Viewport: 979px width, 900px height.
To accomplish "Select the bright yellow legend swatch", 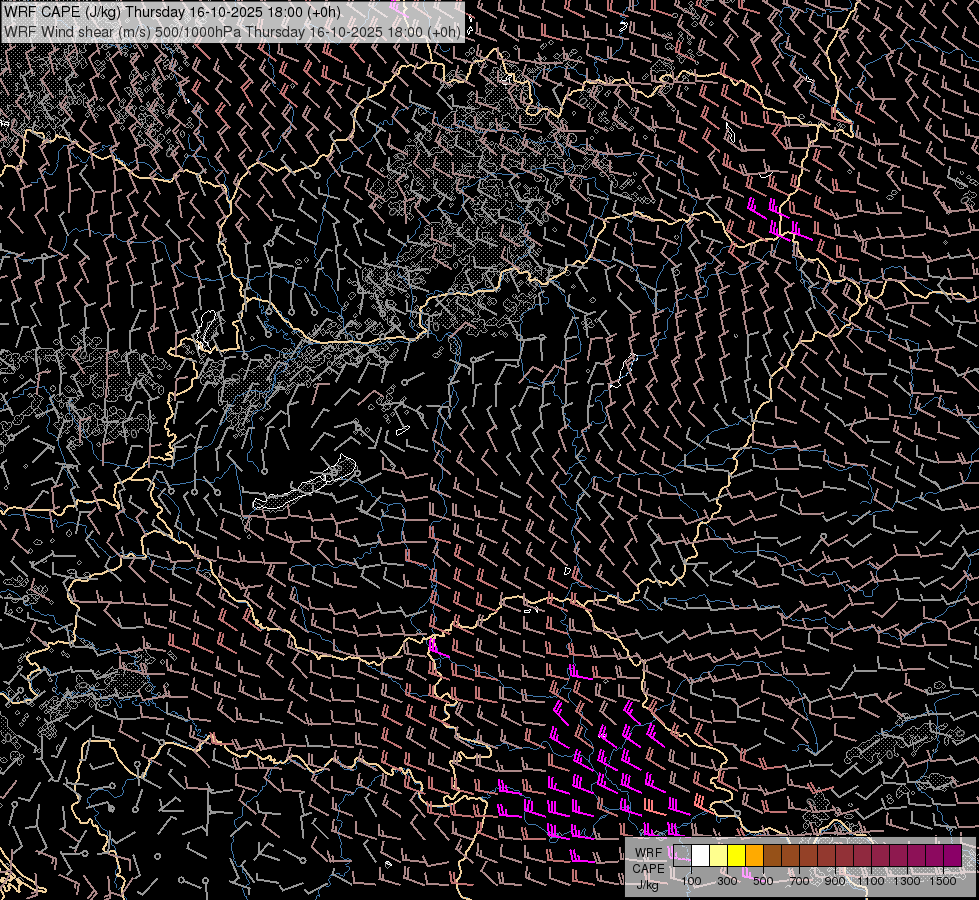I will [x=736, y=855].
